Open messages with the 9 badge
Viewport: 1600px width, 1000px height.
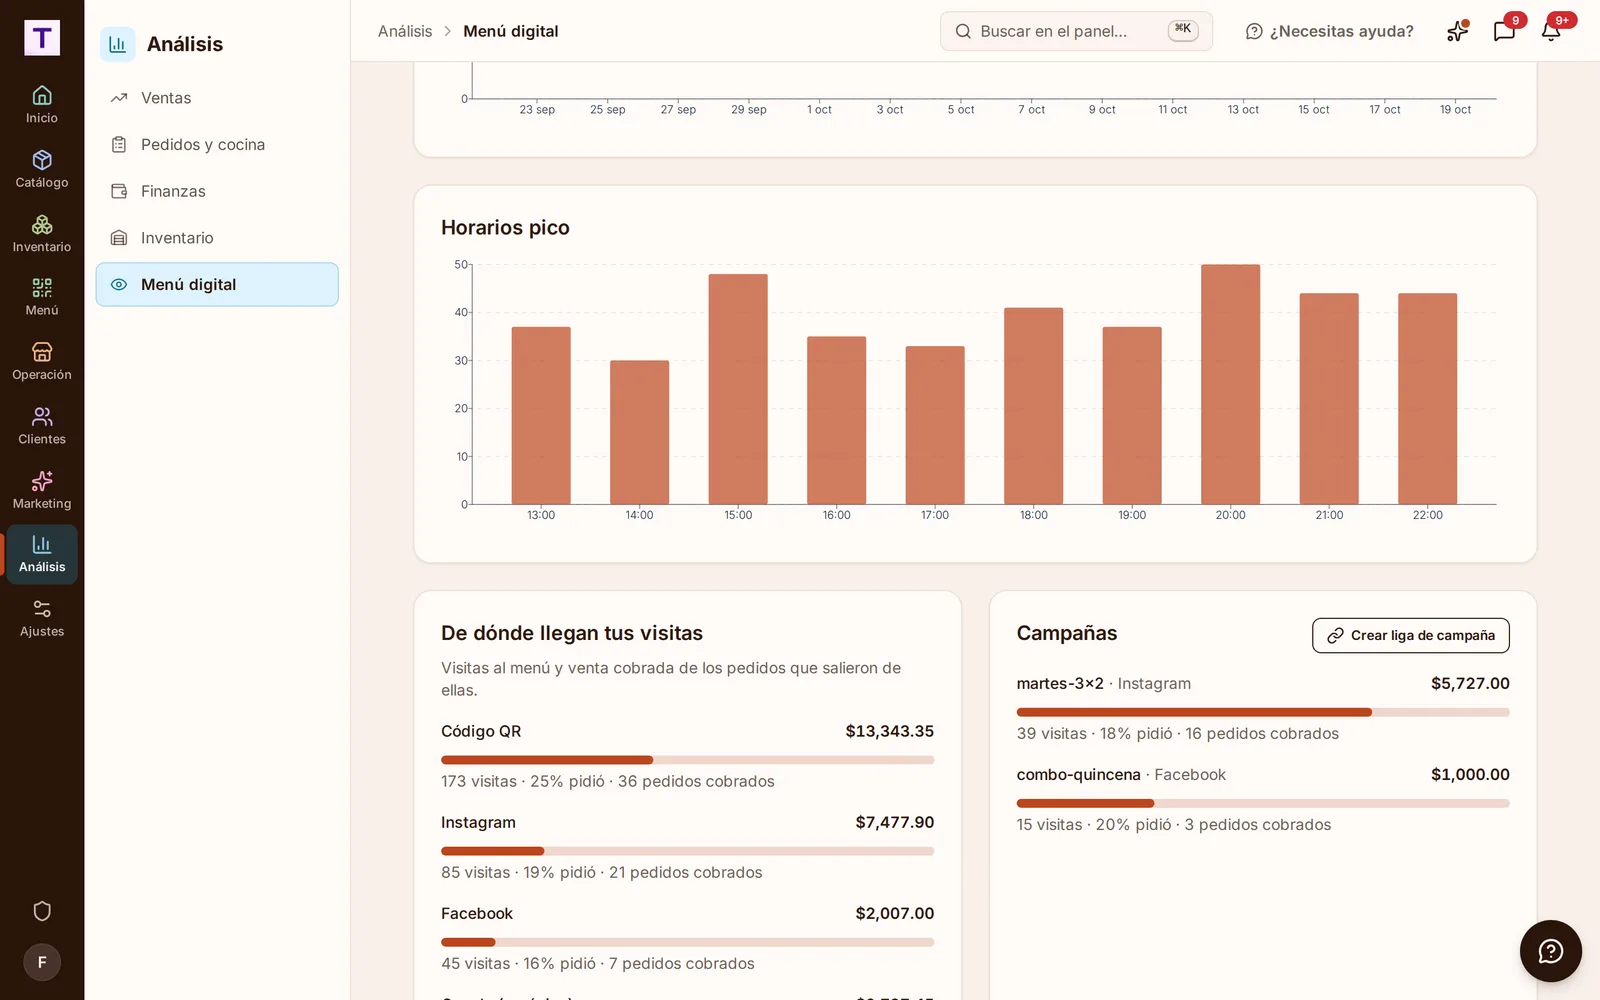[1504, 31]
